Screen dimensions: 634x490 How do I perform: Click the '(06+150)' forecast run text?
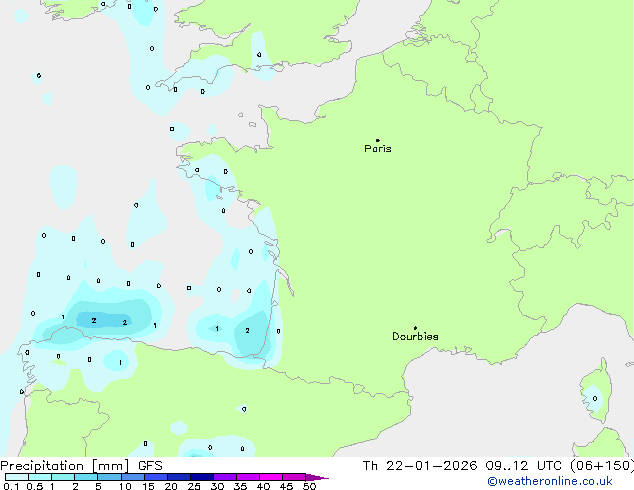pos(602,466)
